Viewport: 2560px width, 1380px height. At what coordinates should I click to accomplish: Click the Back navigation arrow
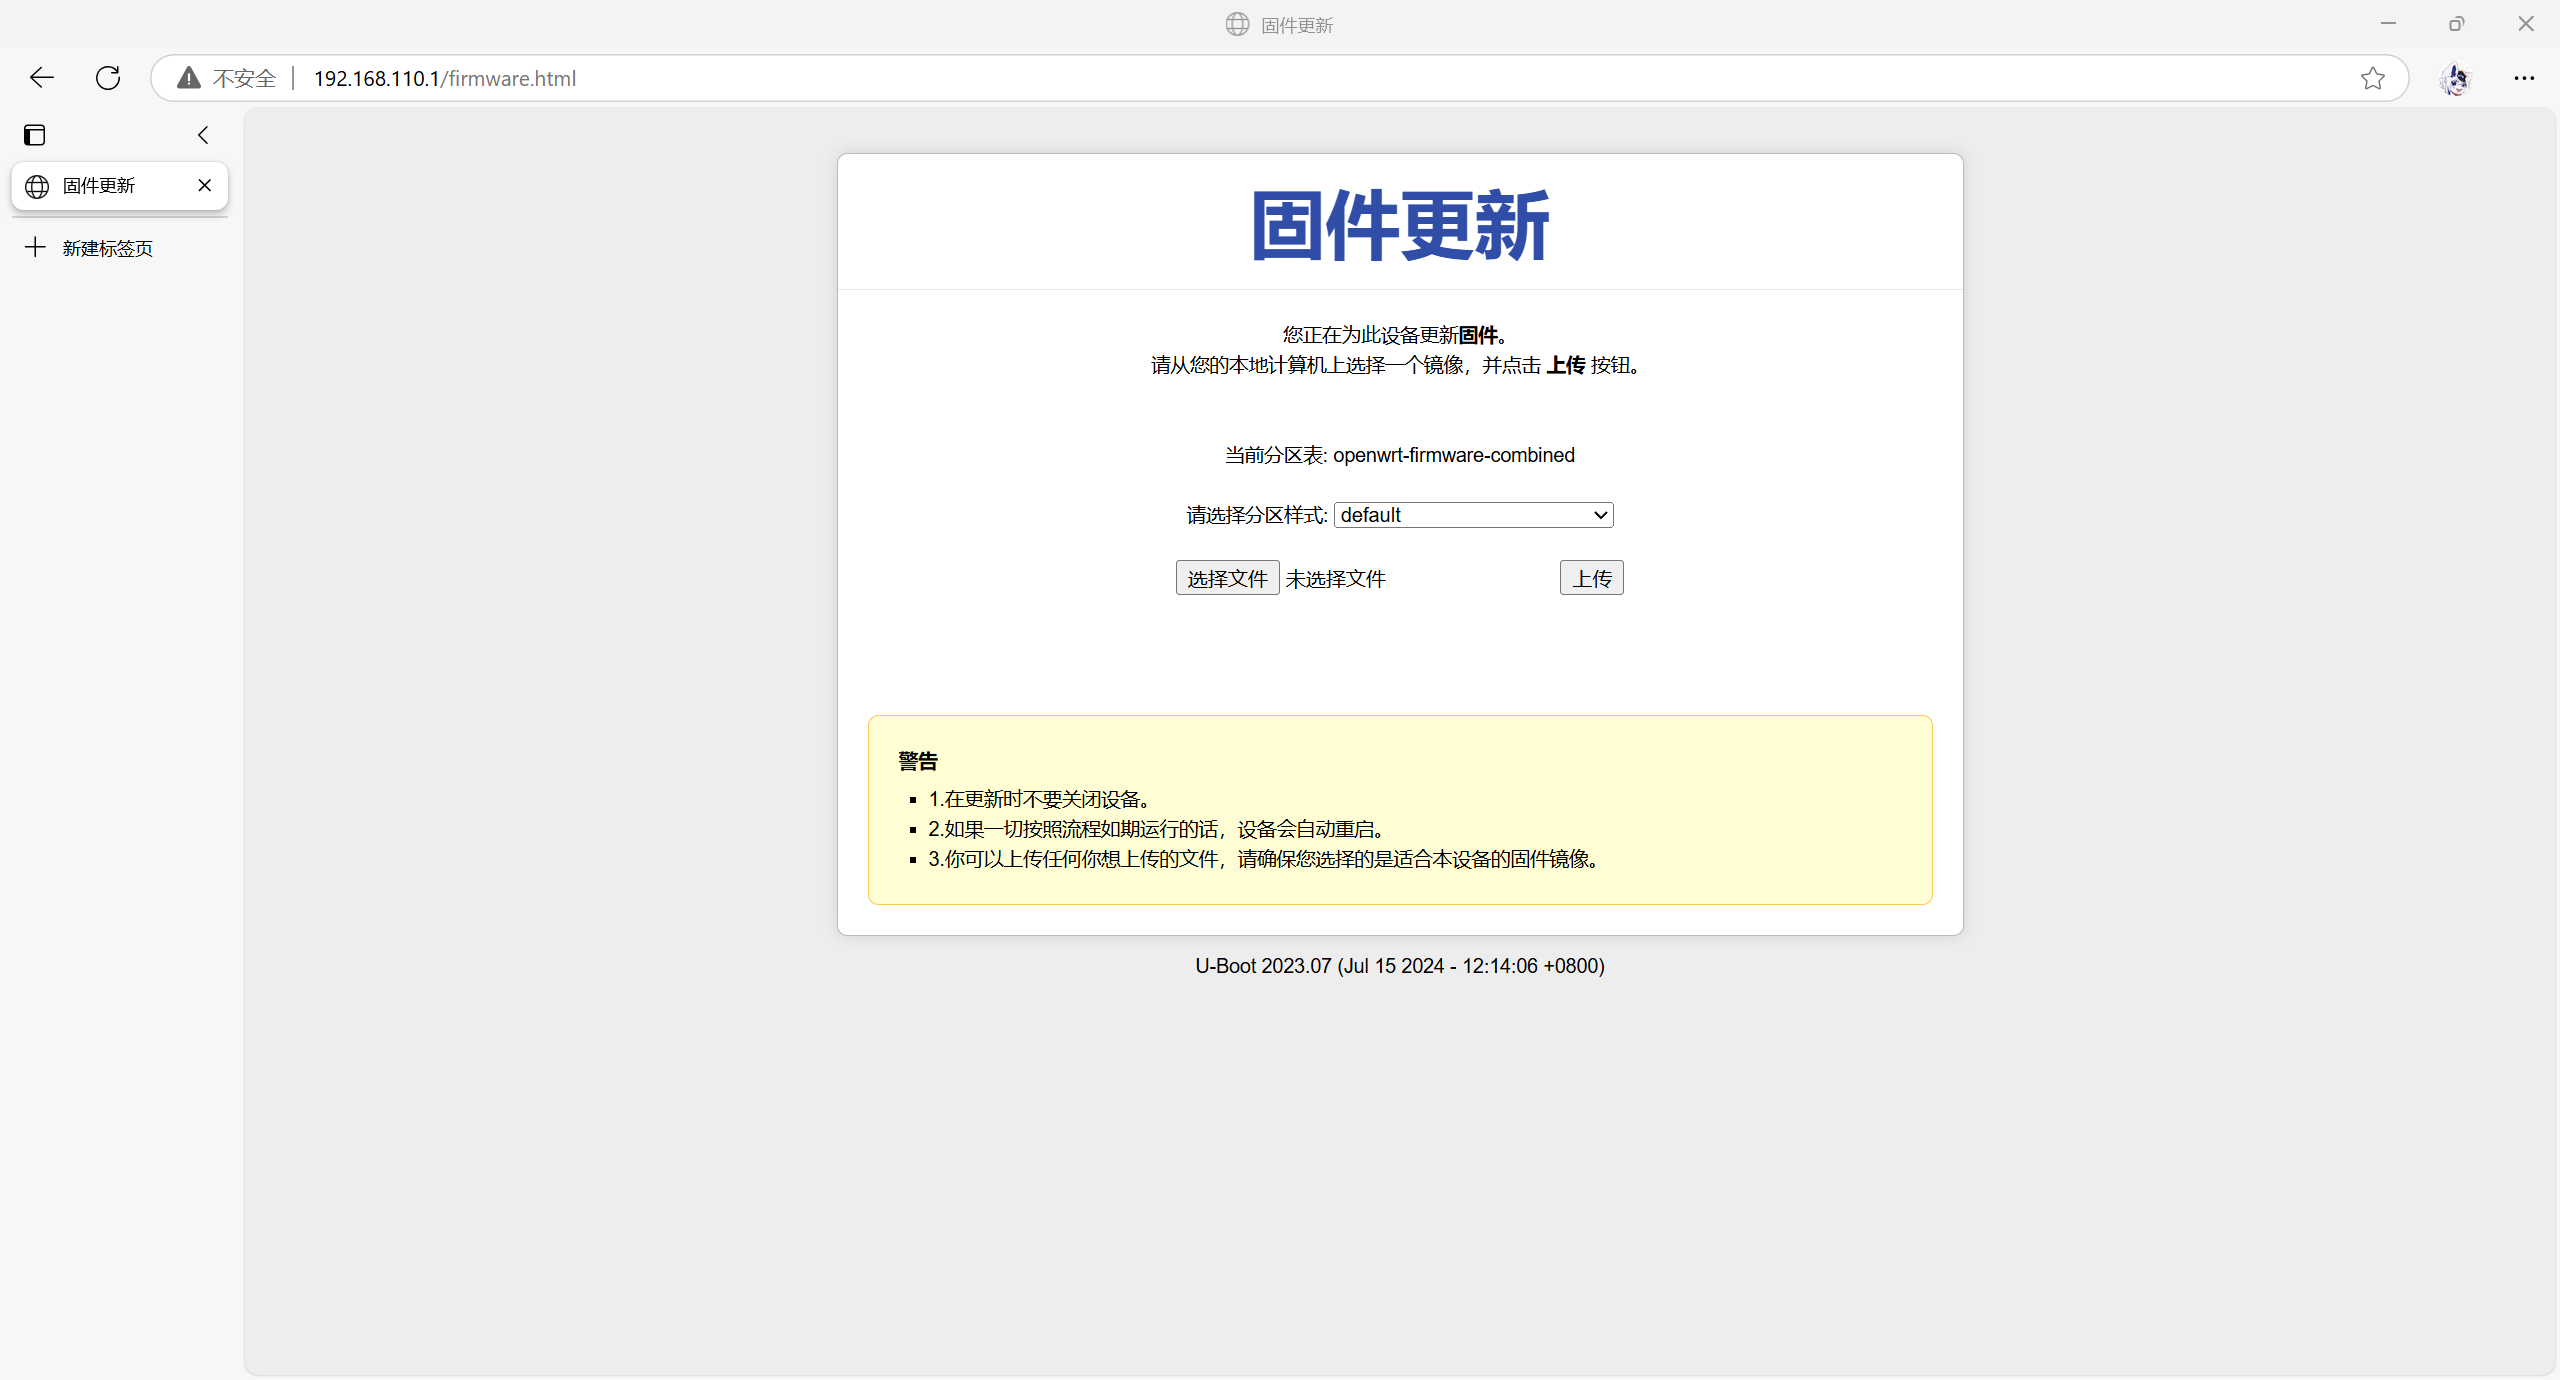coord(41,77)
